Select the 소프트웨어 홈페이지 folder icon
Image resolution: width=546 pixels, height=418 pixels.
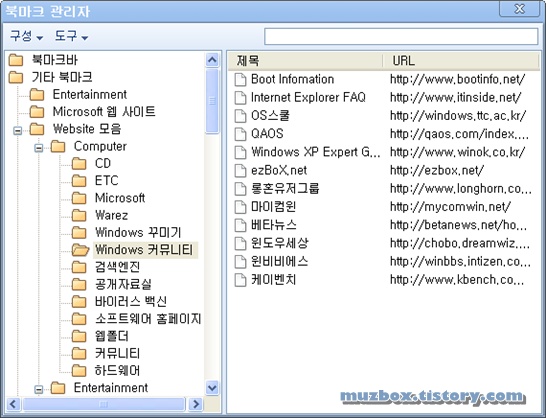coord(79,319)
